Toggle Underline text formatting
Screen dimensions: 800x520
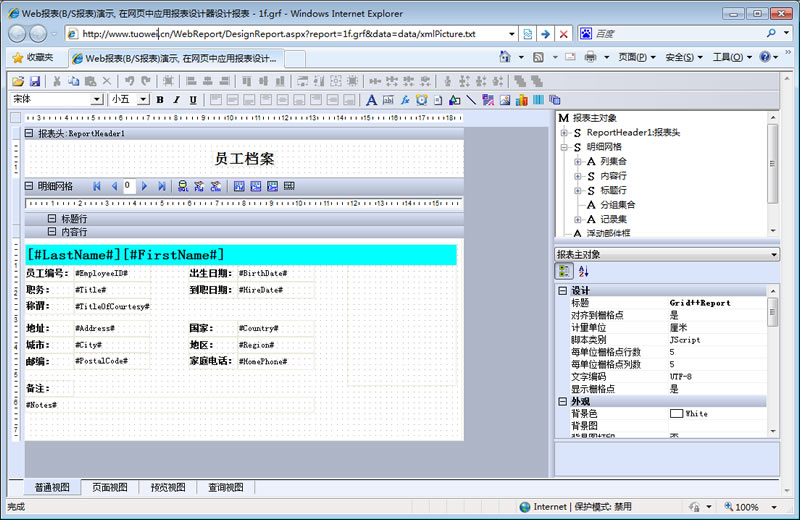pyautogui.click(x=193, y=100)
